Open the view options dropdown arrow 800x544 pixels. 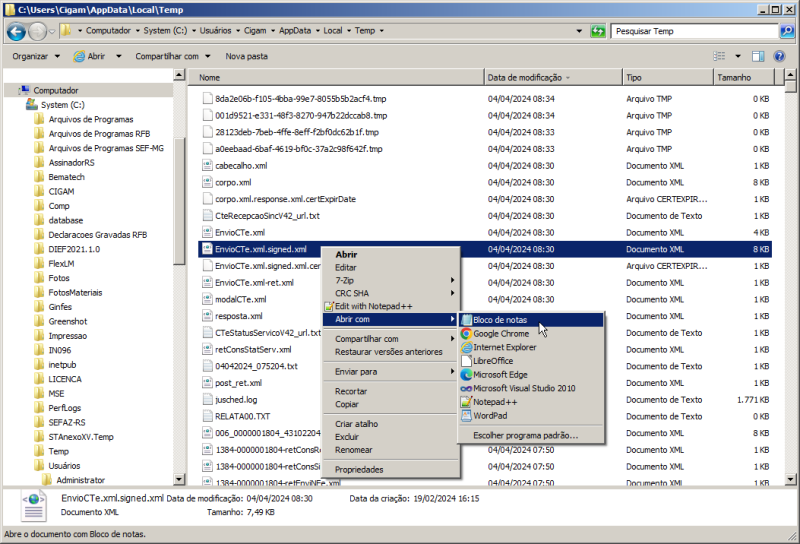[x=738, y=56]
